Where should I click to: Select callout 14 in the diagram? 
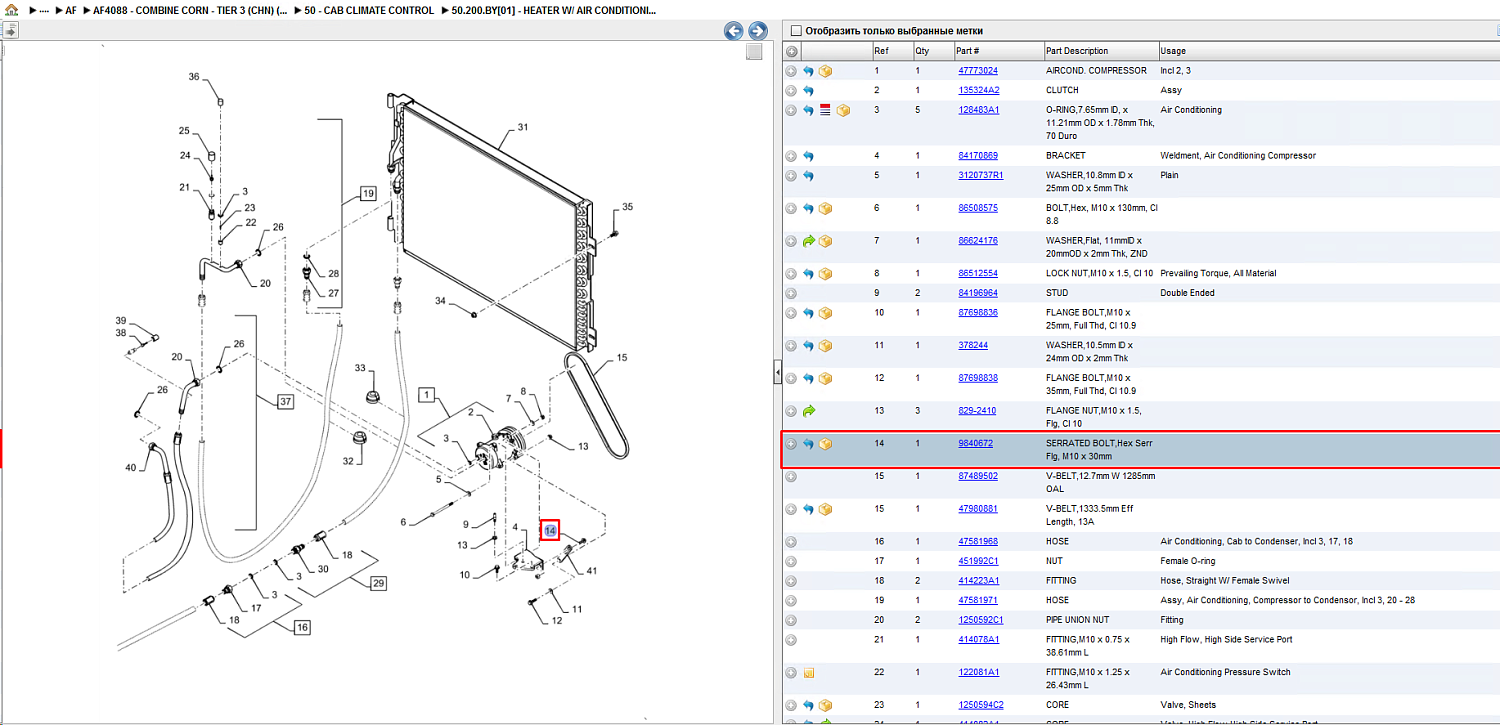tap(550, 530)
